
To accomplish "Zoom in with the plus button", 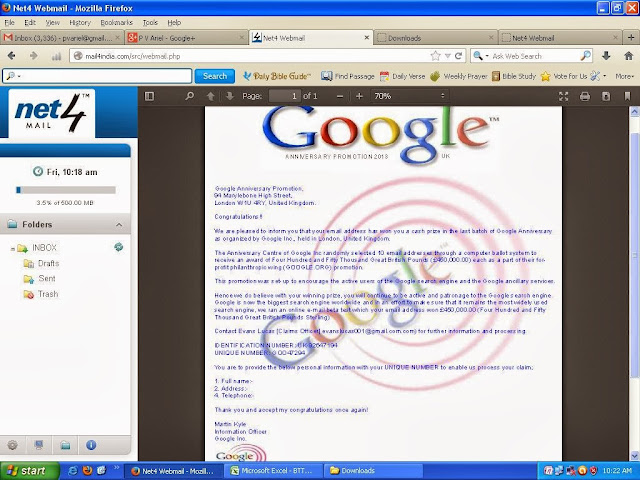I will click(x=359, y=96).
